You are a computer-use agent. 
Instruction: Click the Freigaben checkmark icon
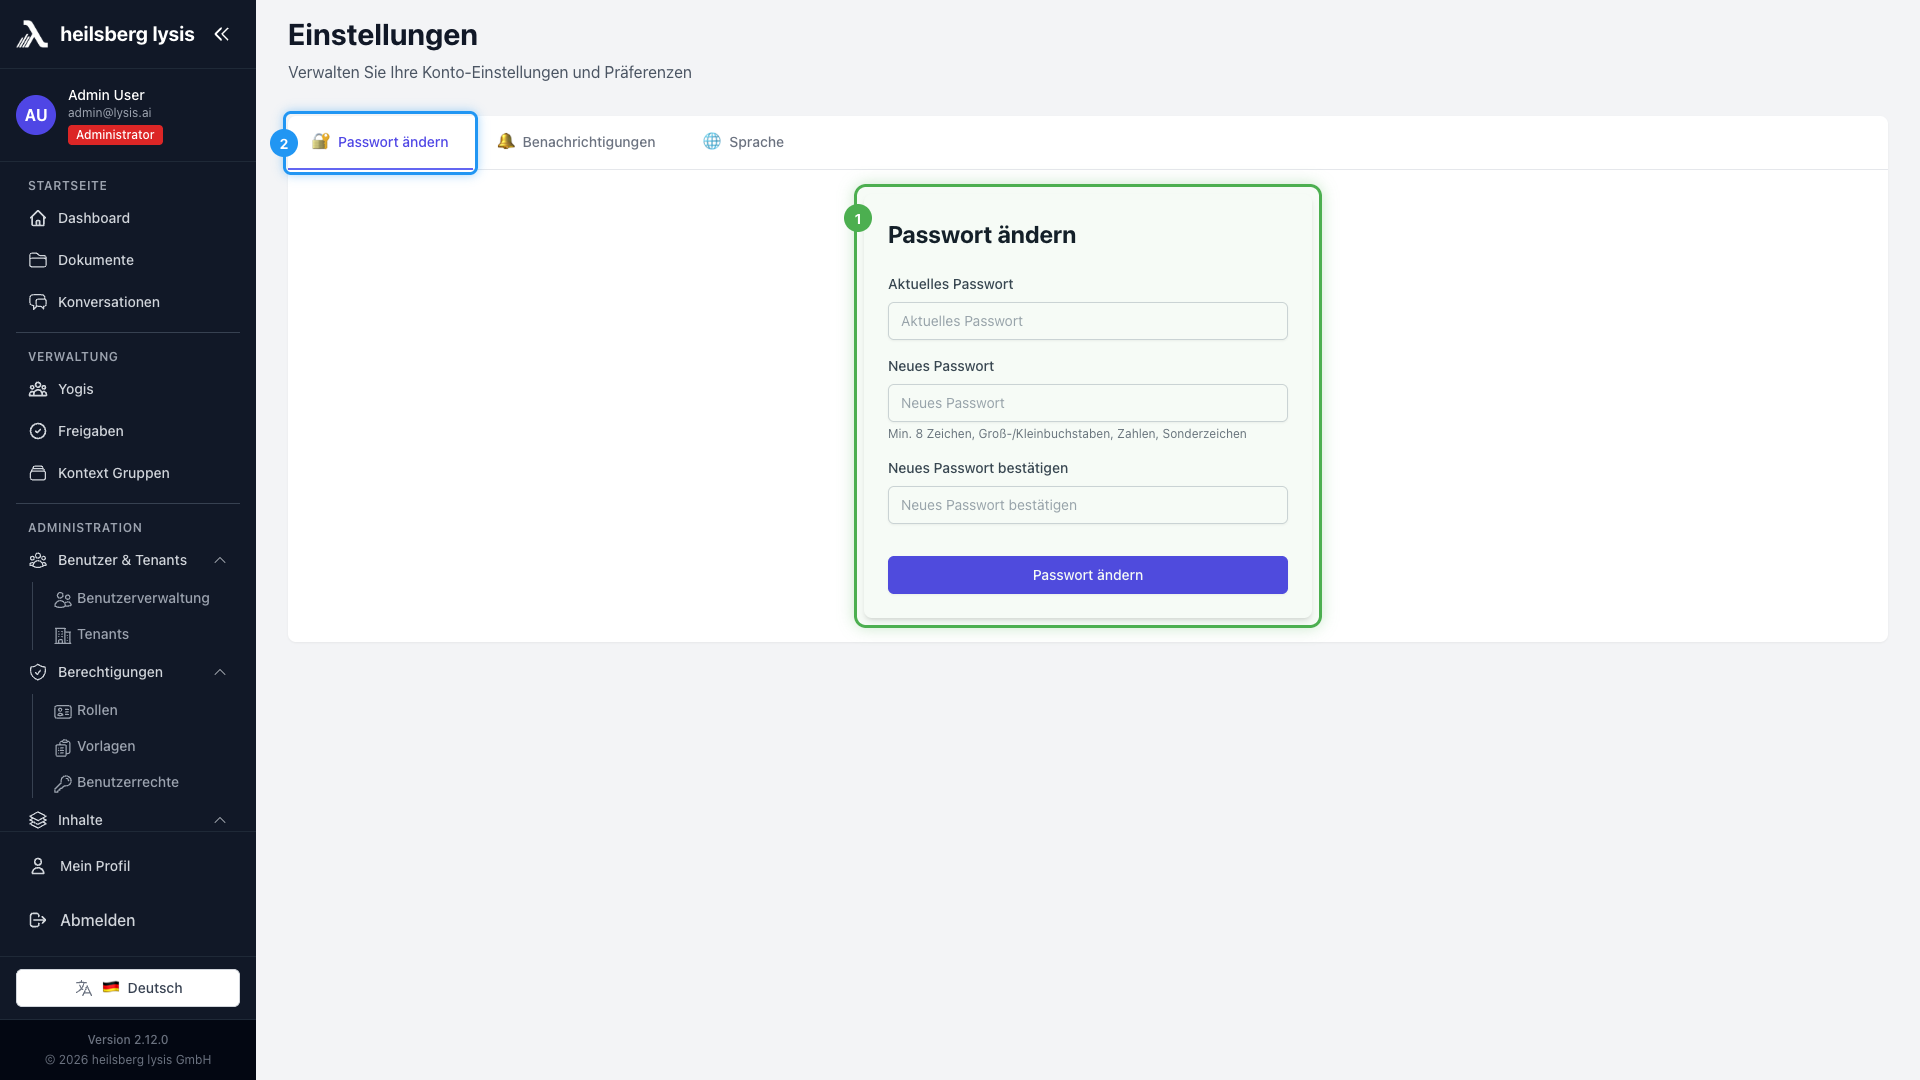click(38, 431)
